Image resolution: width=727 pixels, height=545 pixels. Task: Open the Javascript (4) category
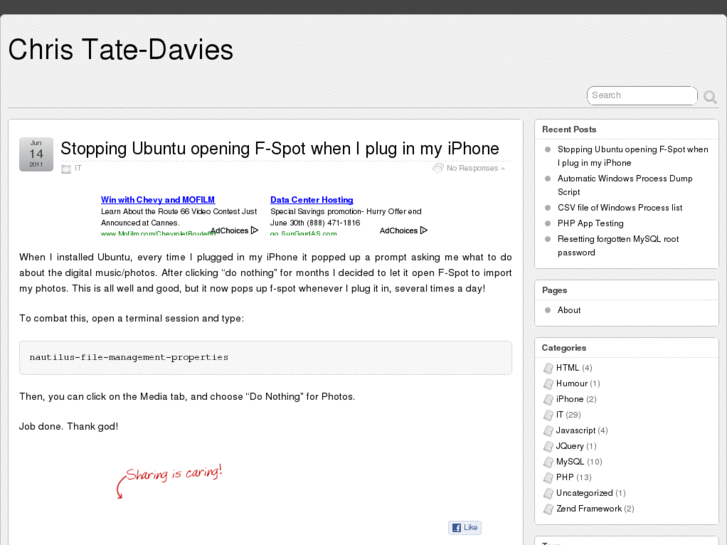(575, 430)
